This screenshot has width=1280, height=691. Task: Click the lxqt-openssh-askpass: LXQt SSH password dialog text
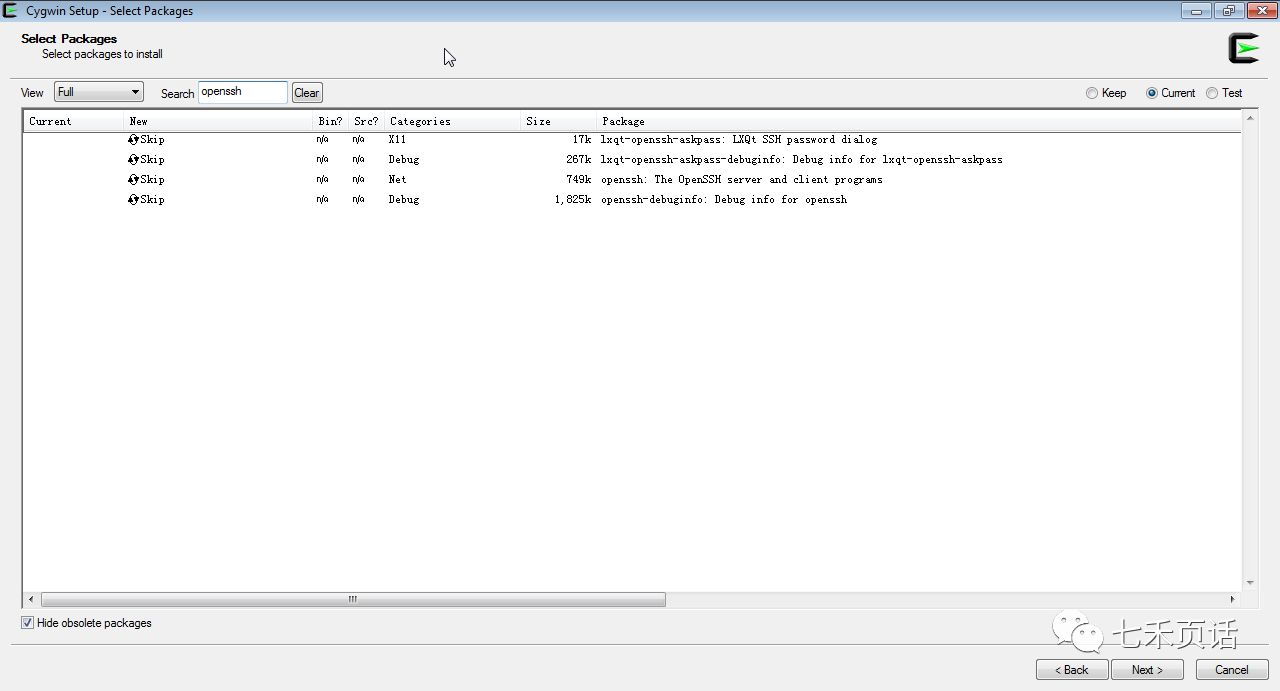coord(738,140)
